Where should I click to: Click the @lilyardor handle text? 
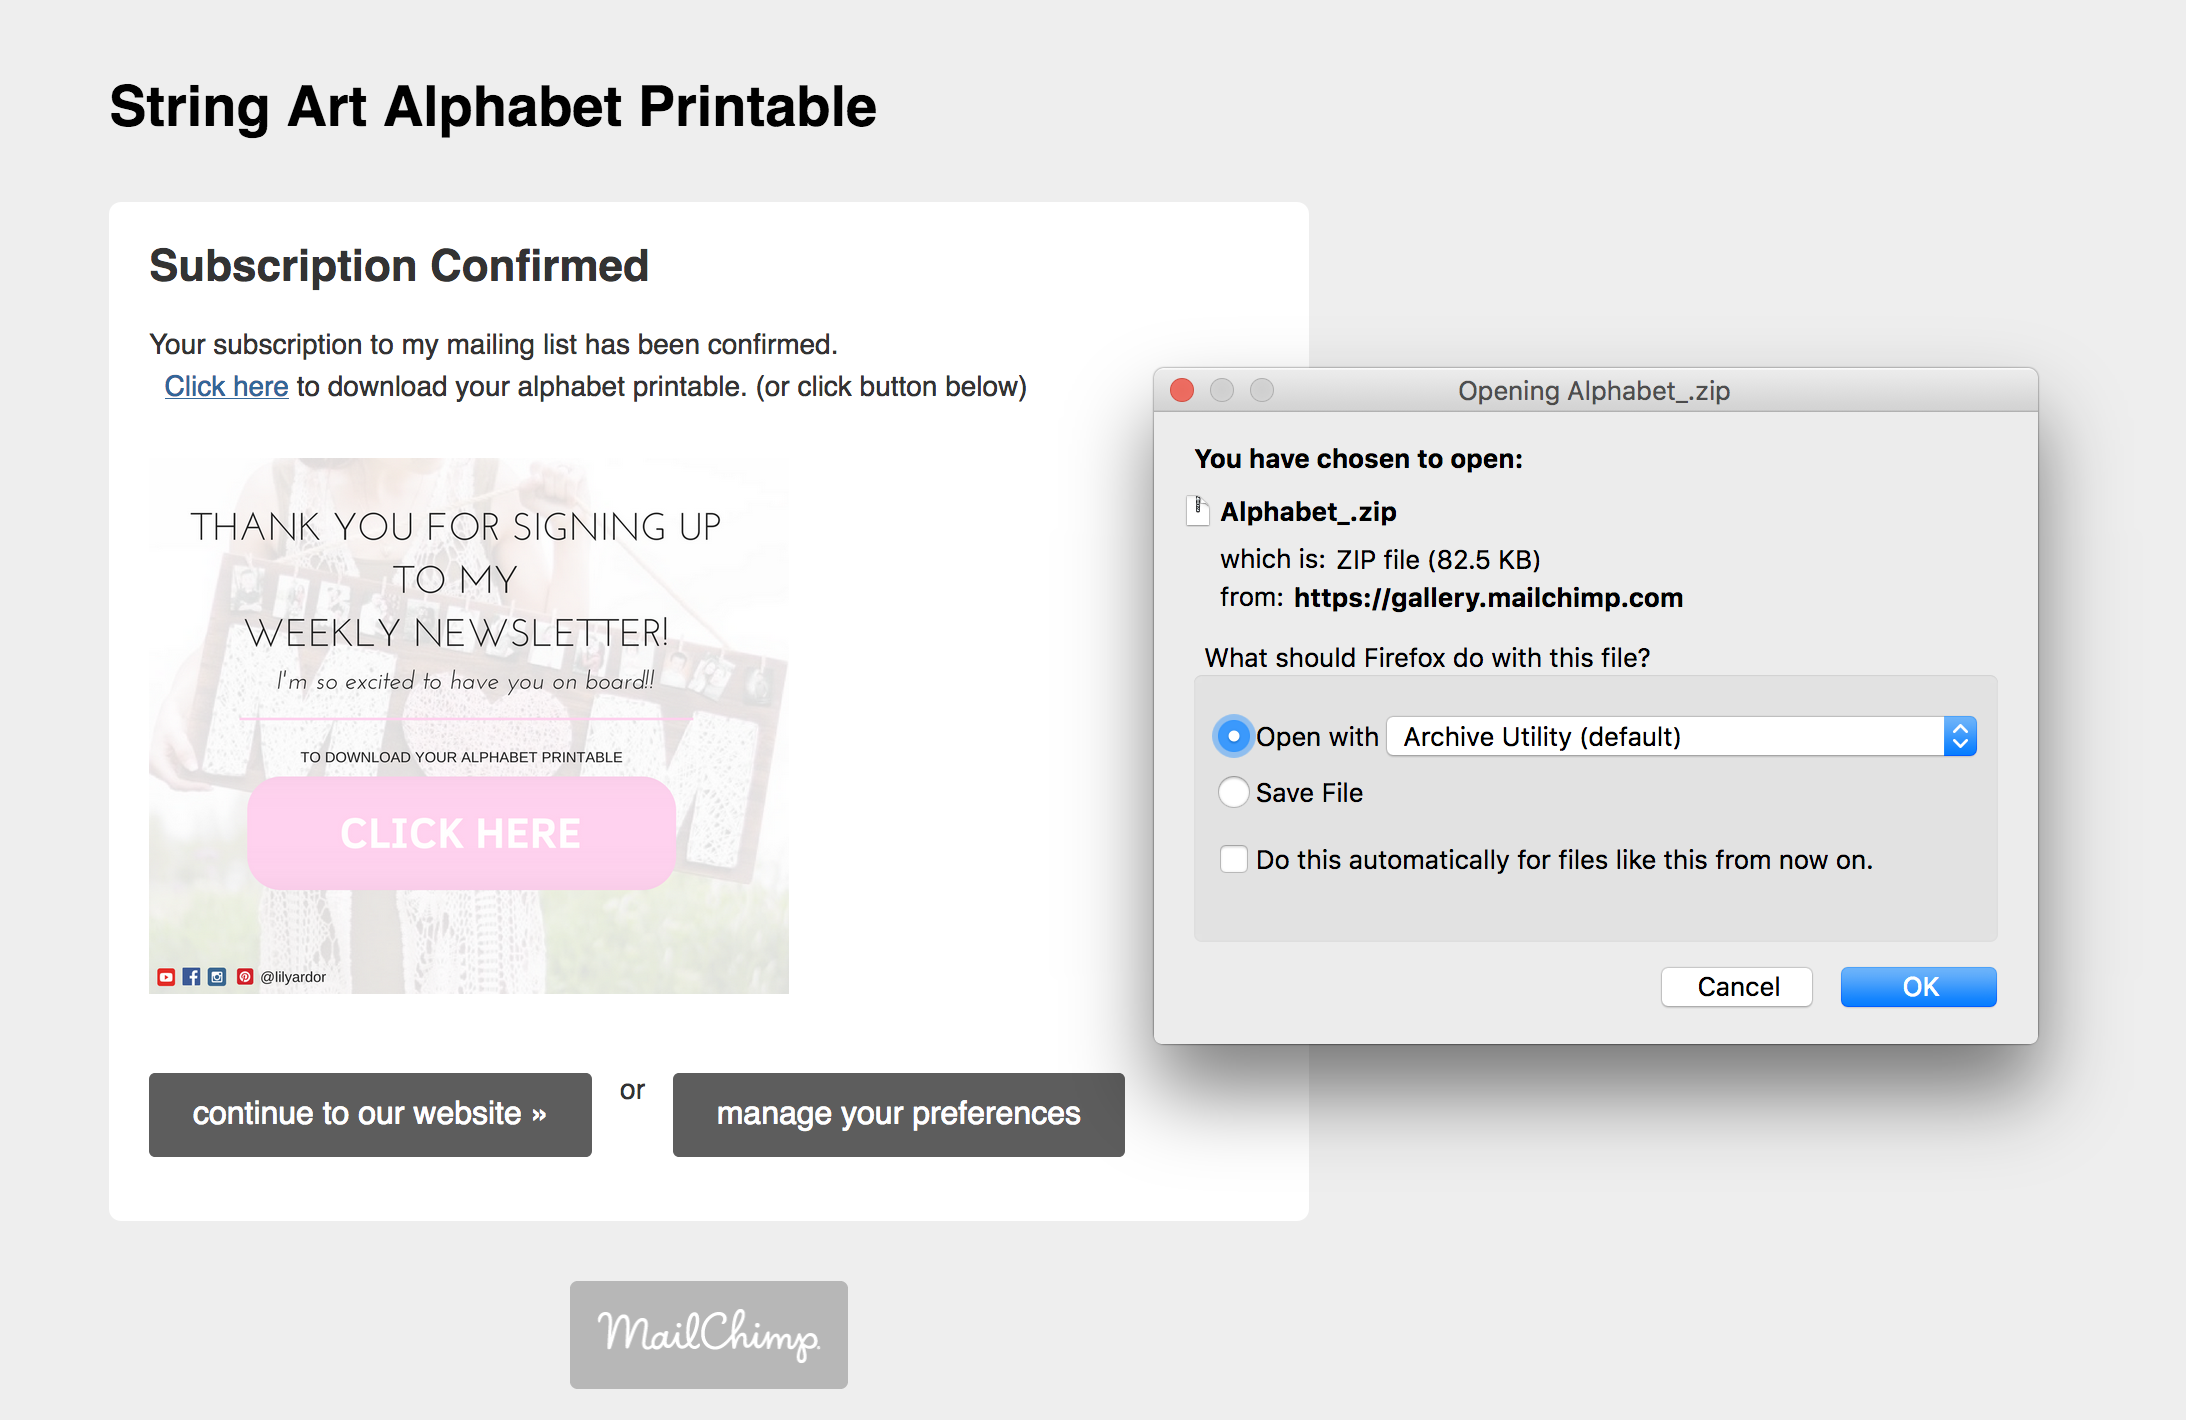(293, 977)
